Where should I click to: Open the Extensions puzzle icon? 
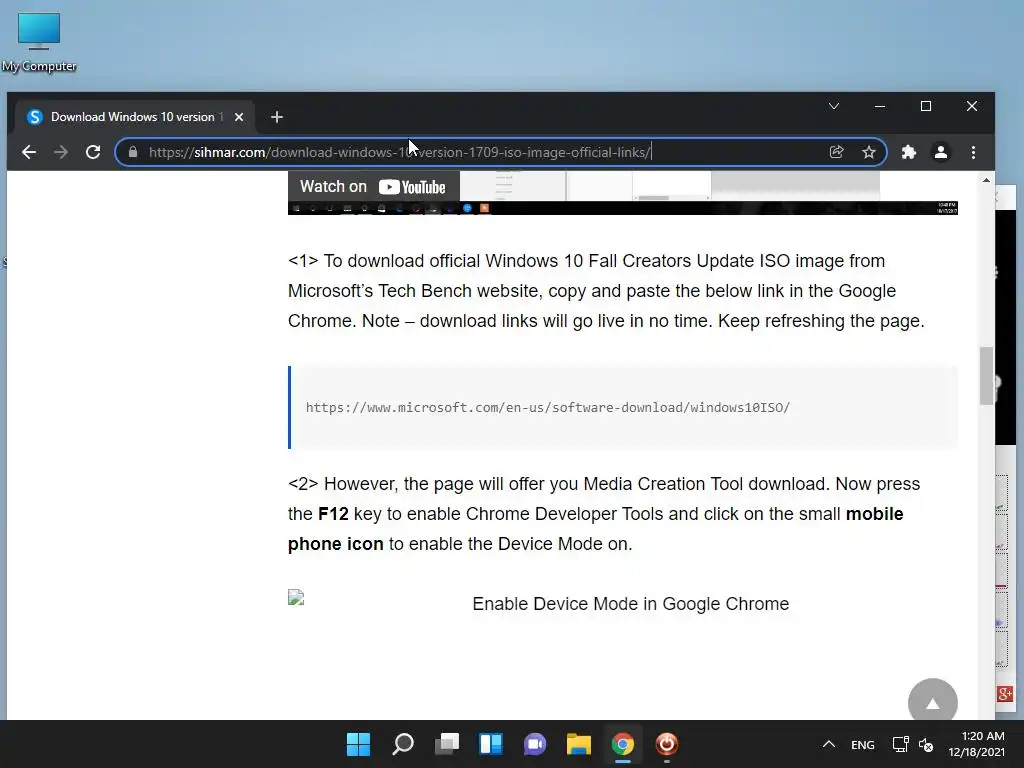[x=908, y=152]
